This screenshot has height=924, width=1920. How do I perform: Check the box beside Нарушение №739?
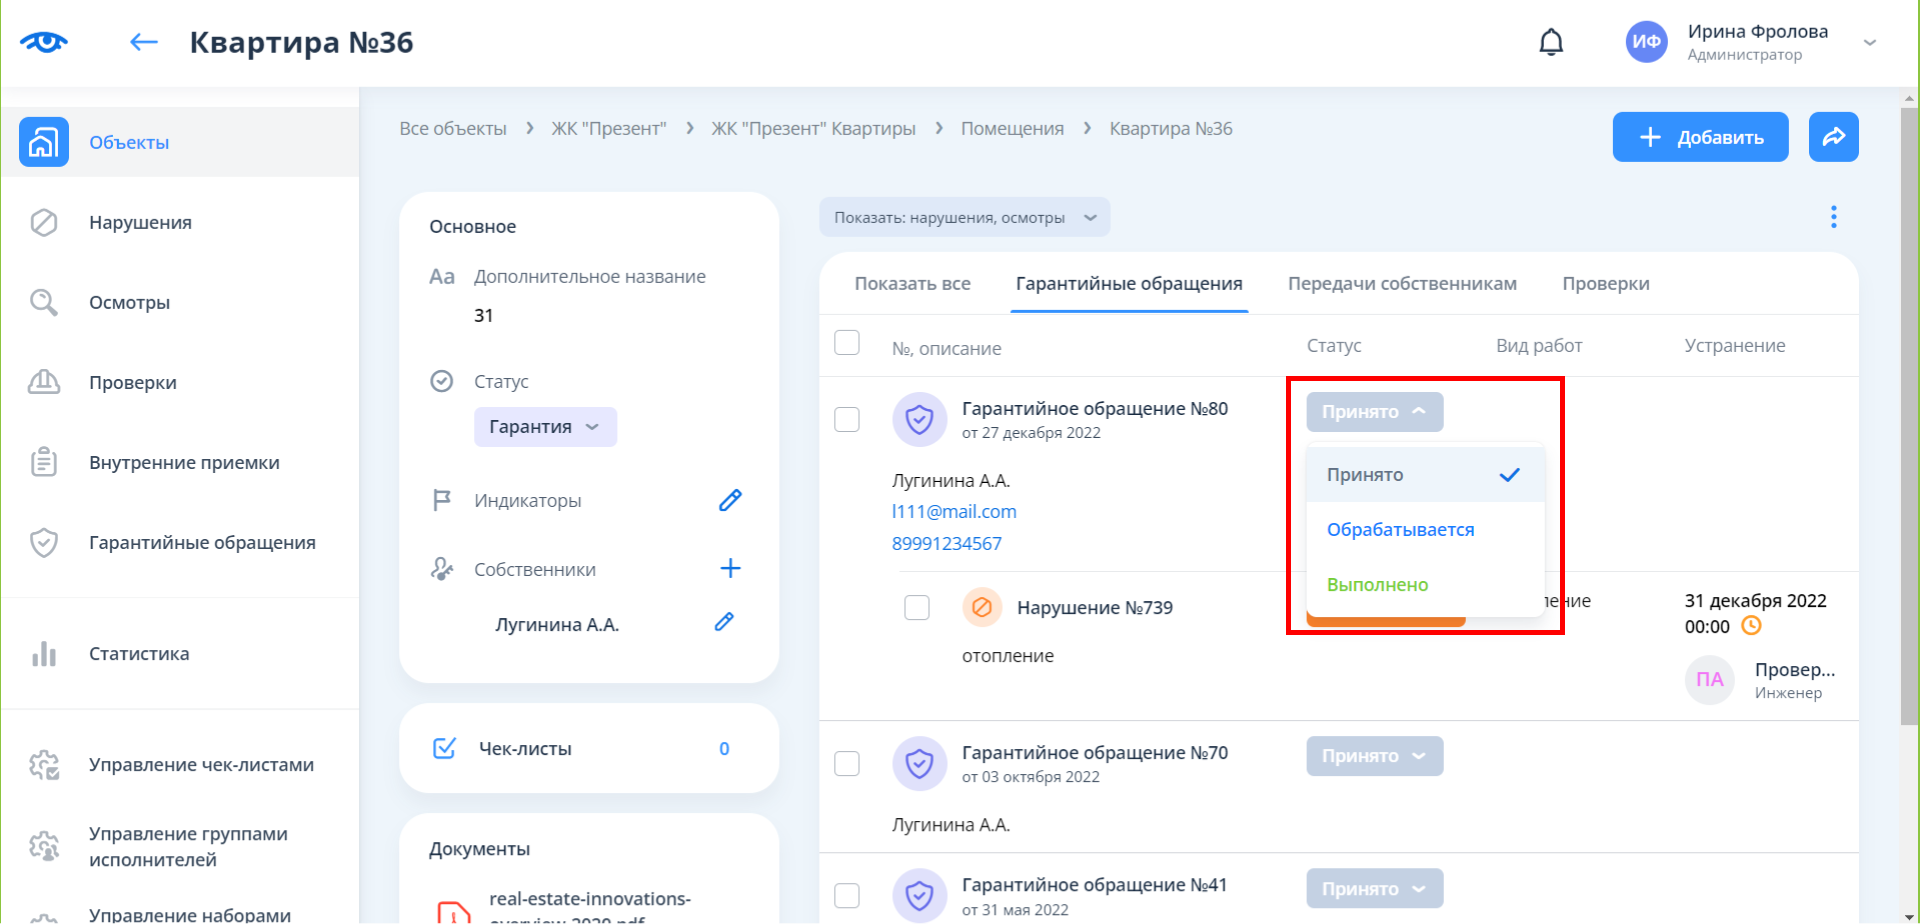click(917, 608)
